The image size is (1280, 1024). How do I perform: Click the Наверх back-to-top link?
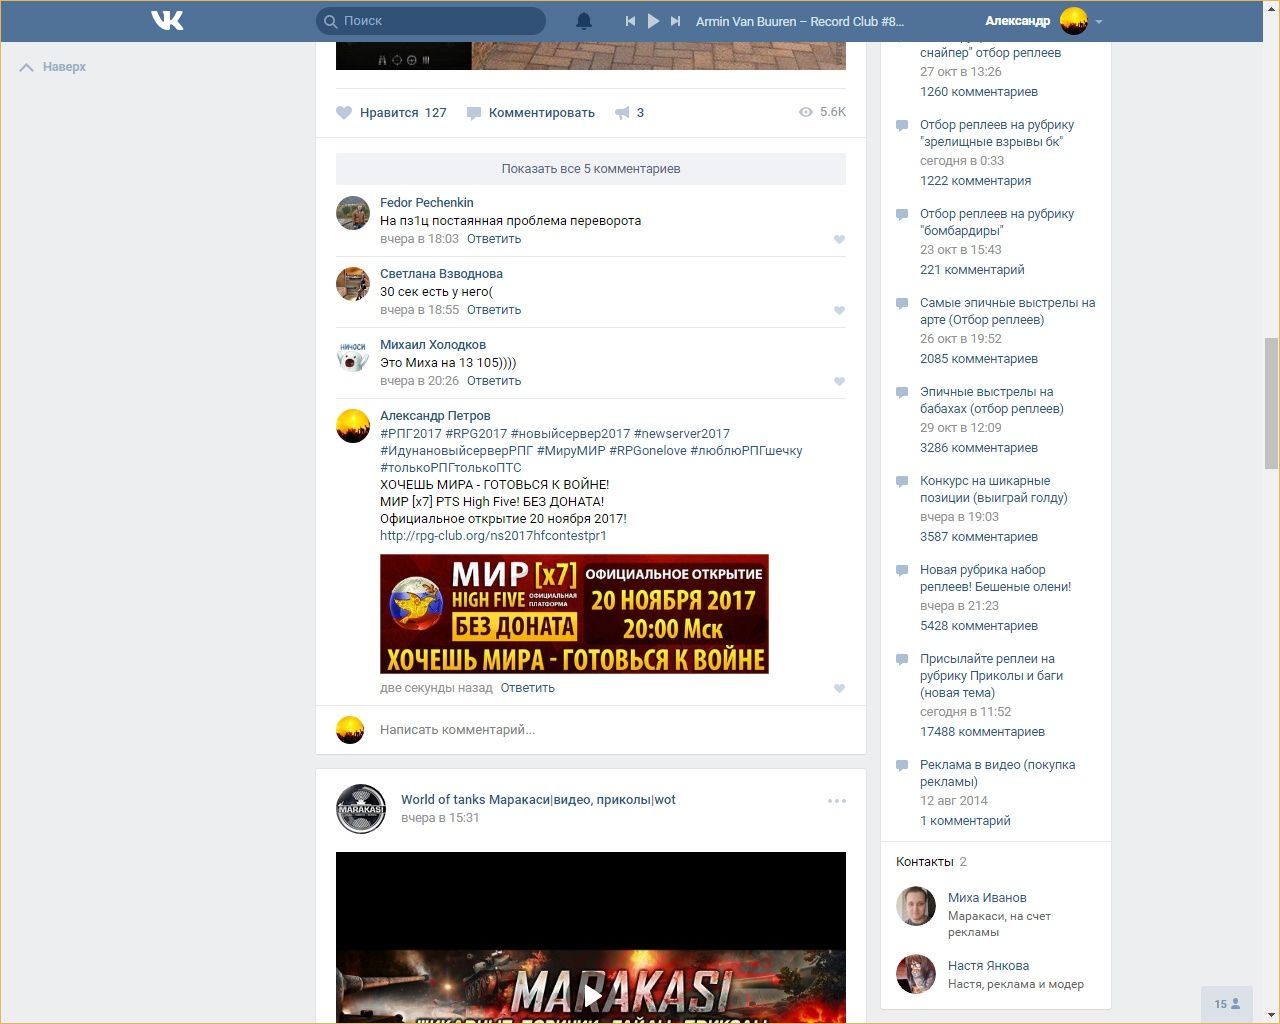coord(53,67)
